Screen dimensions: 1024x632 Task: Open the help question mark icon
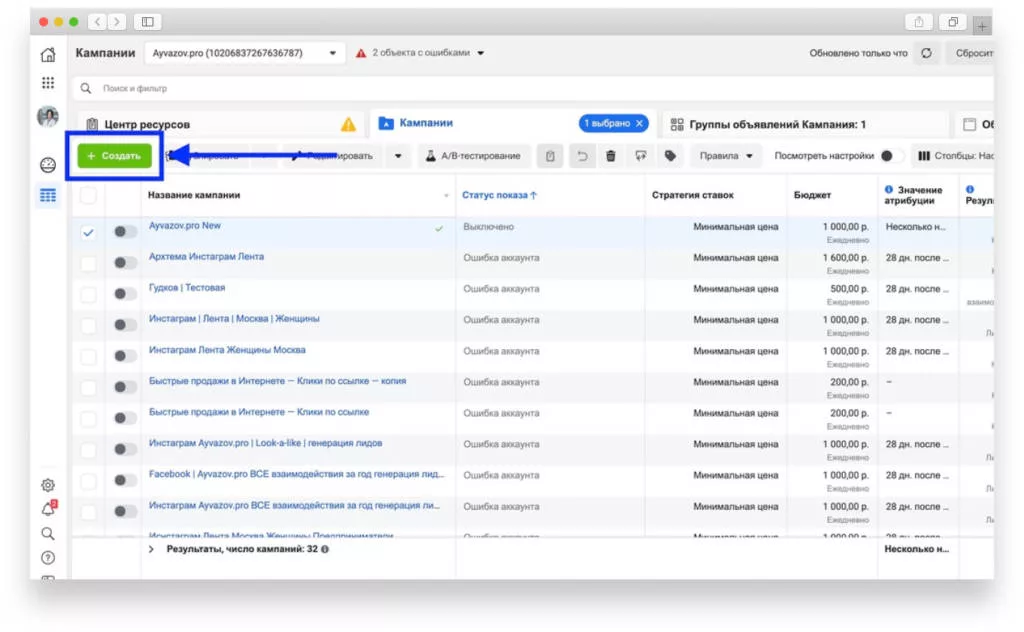click(x=48, y=558)
